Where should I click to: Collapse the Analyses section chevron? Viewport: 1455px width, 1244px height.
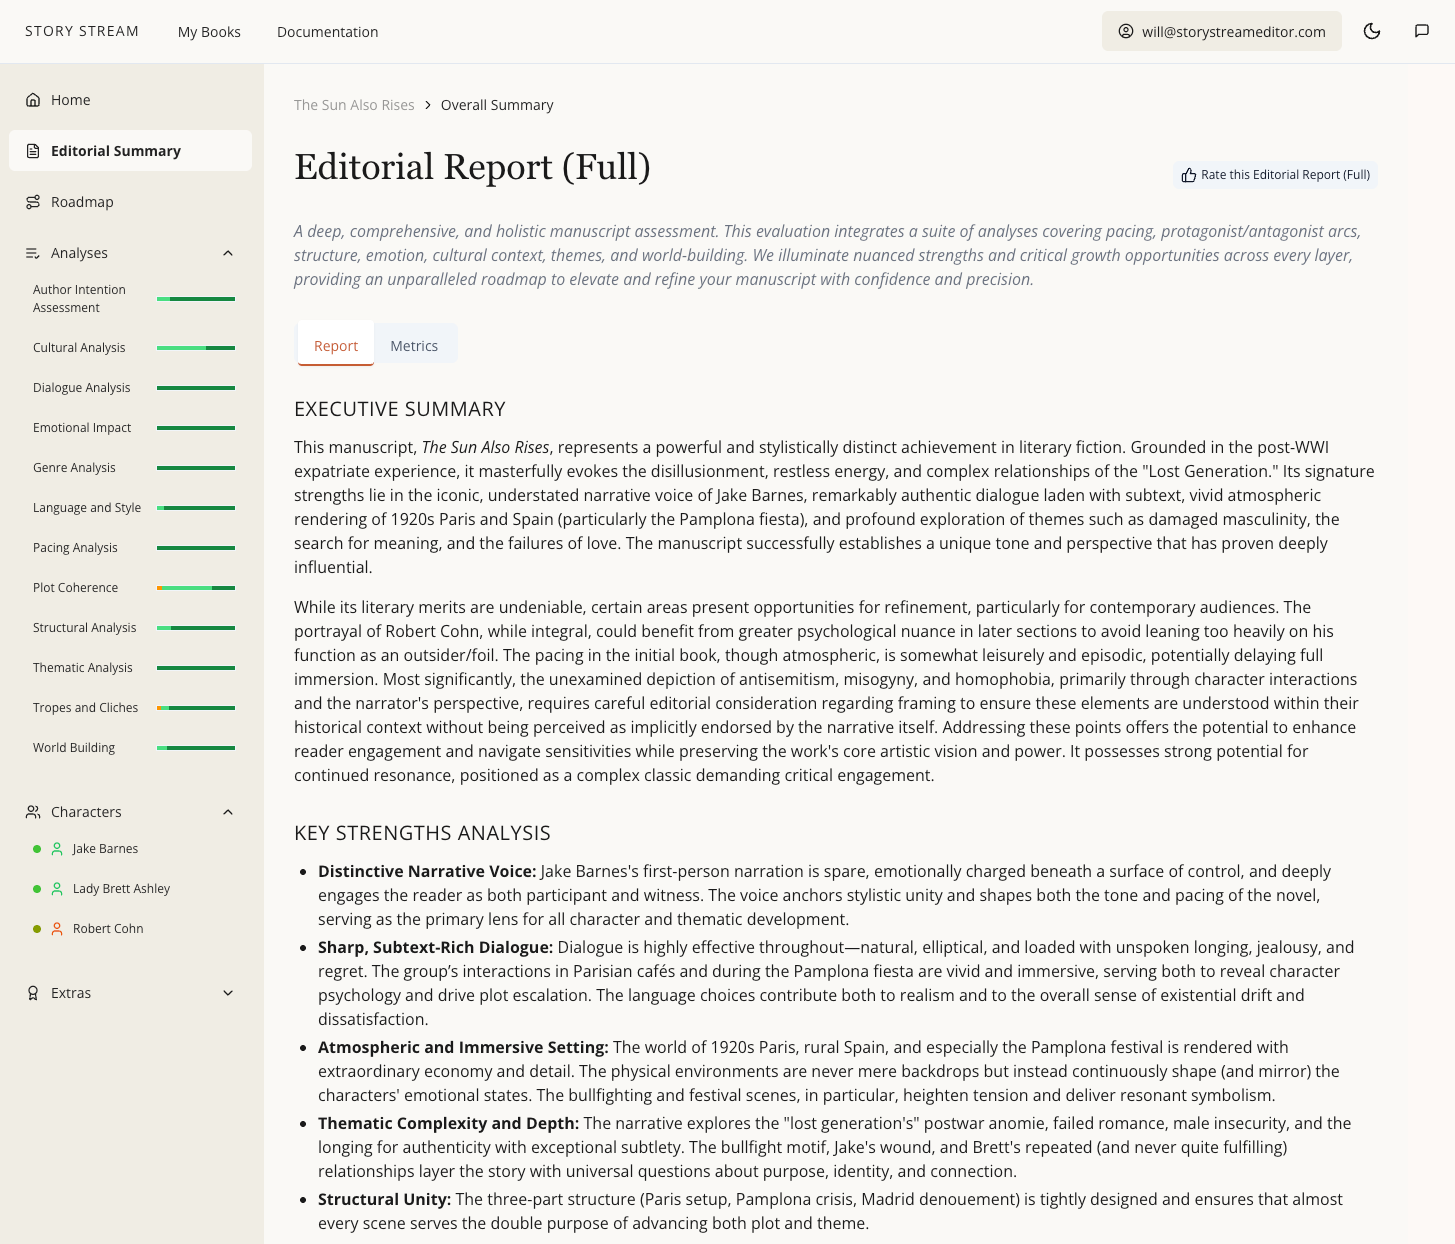pyautogui.click(x=228, y=253)
